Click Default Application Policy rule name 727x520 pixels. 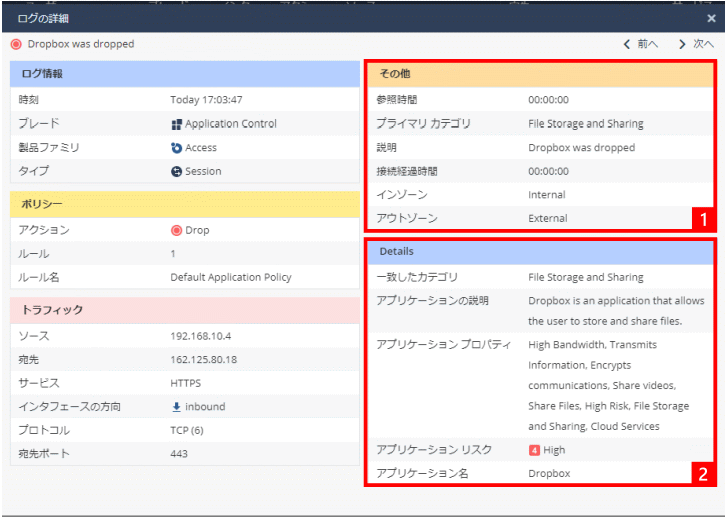coord(231,277)
